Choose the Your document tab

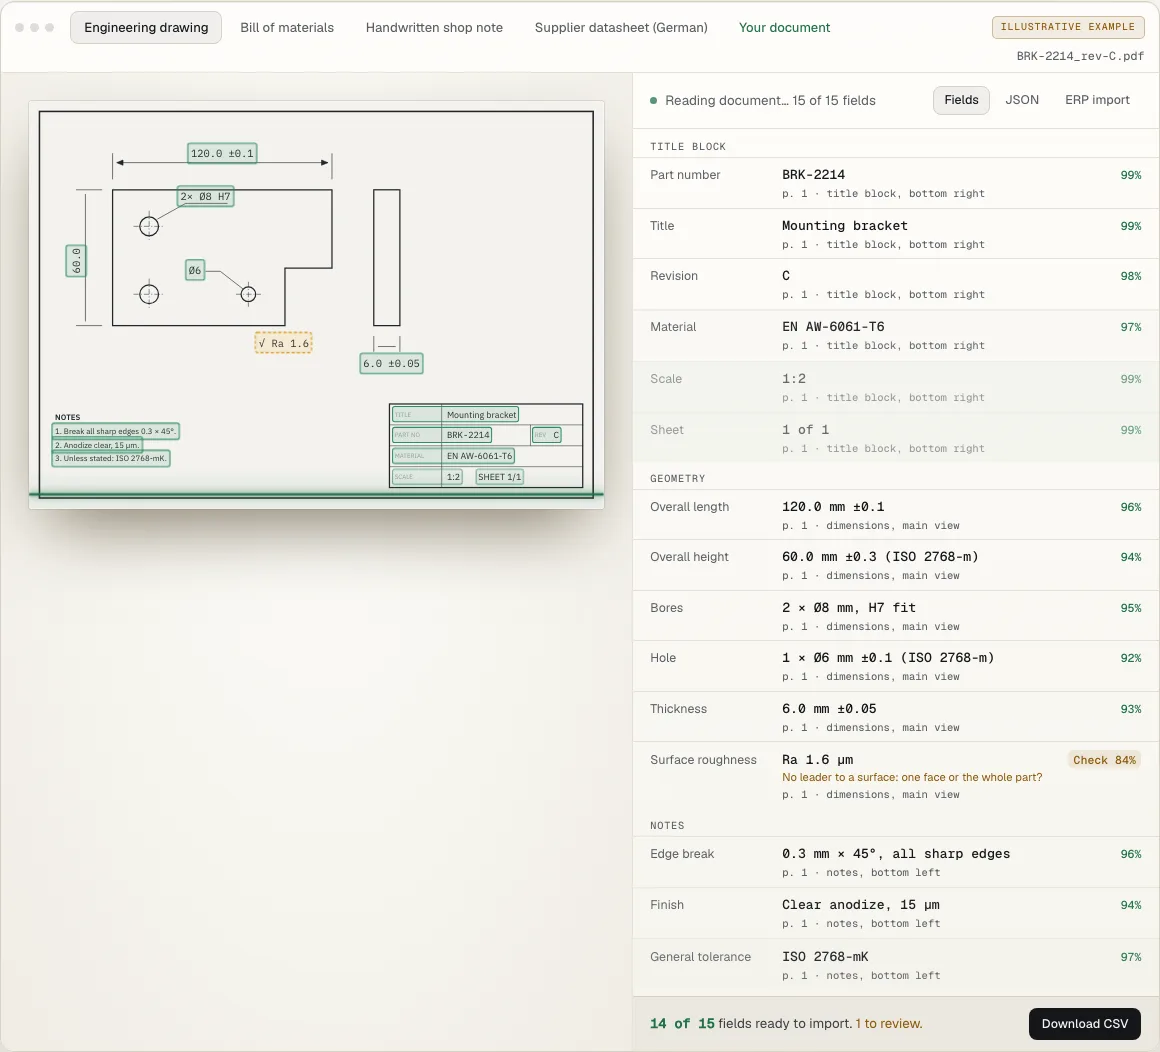pos(784,27)
